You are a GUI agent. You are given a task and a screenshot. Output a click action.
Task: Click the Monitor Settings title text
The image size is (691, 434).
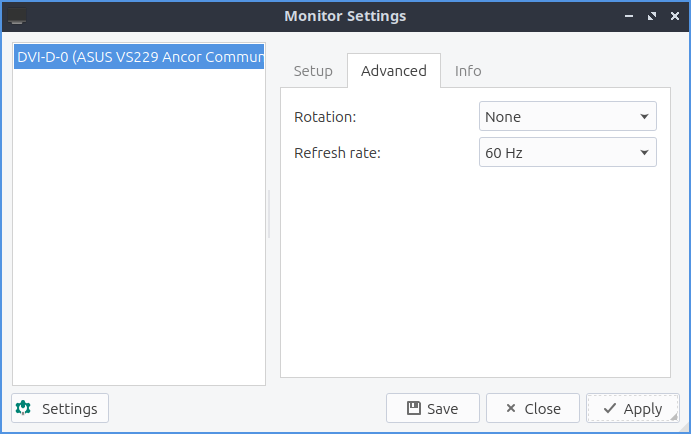(x=345, y=16)
